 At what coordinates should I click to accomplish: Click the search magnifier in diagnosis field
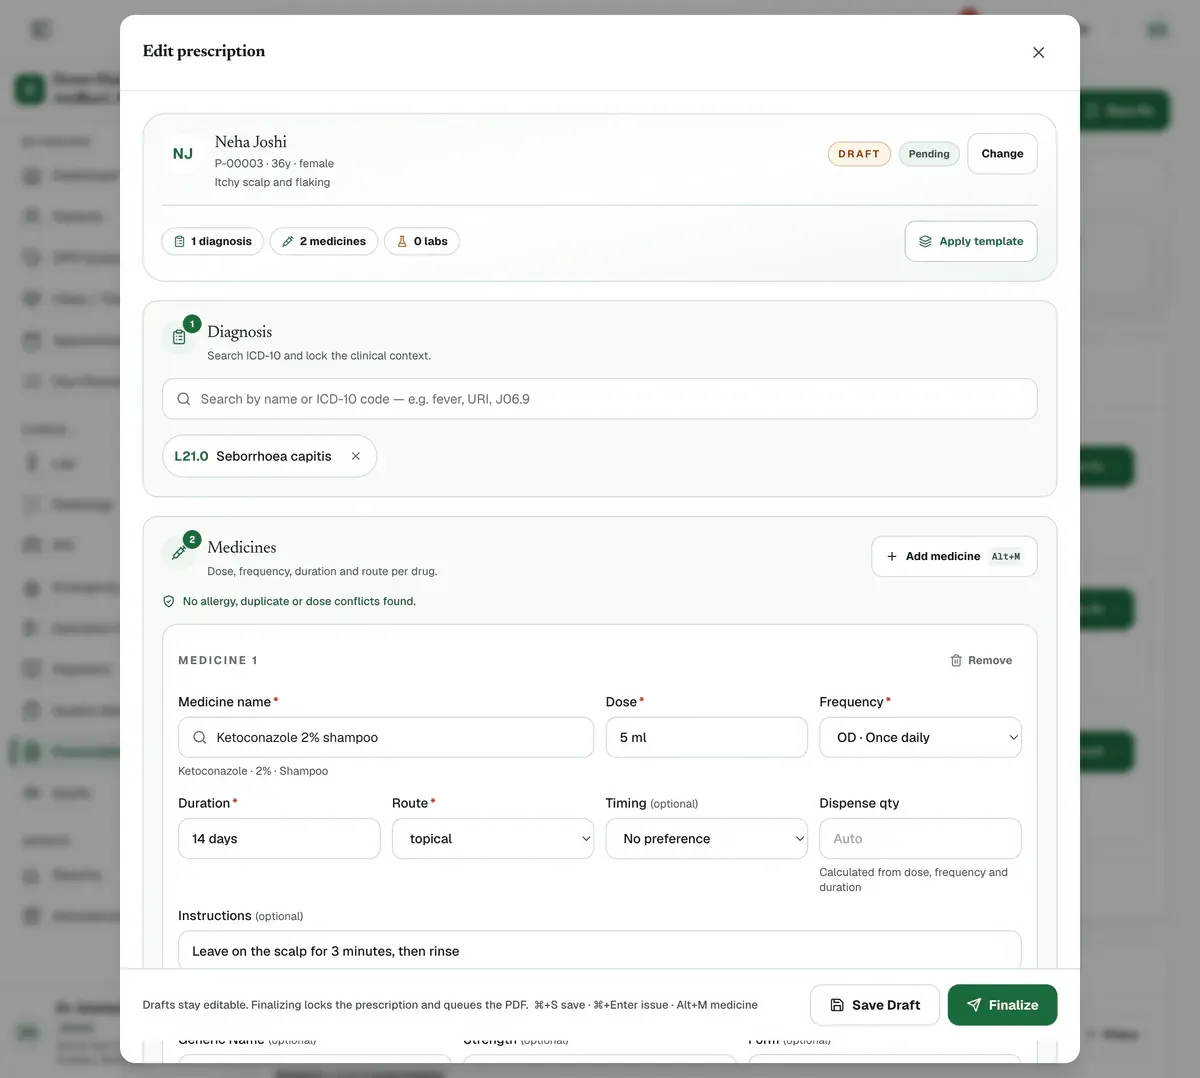(184, 399)
